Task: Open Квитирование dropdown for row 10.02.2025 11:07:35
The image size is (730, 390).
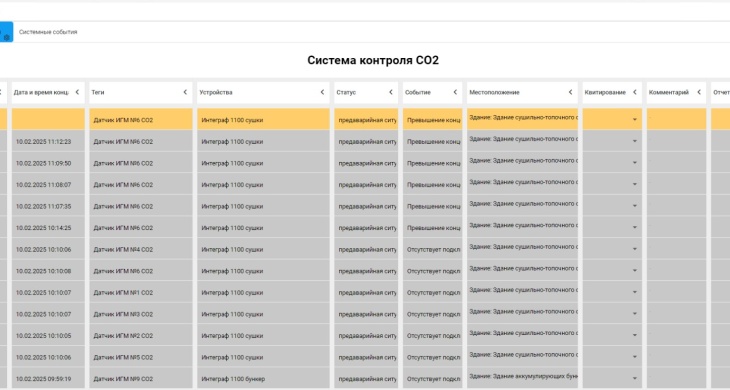Action: pos(634,206)
